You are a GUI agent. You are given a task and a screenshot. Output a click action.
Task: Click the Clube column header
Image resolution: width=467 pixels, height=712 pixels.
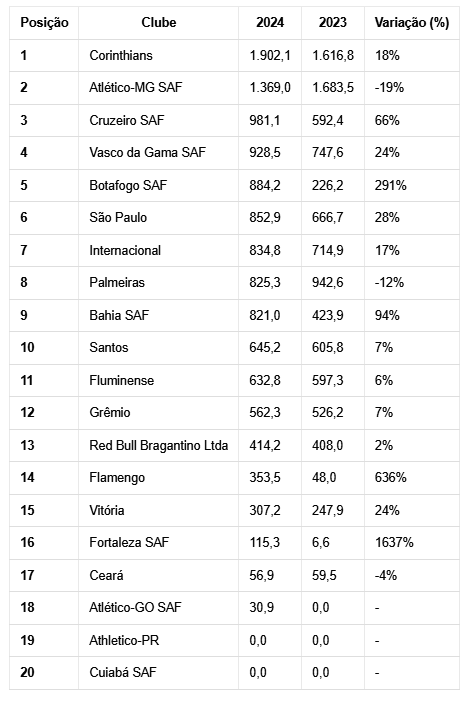click(x=159, y=22)
